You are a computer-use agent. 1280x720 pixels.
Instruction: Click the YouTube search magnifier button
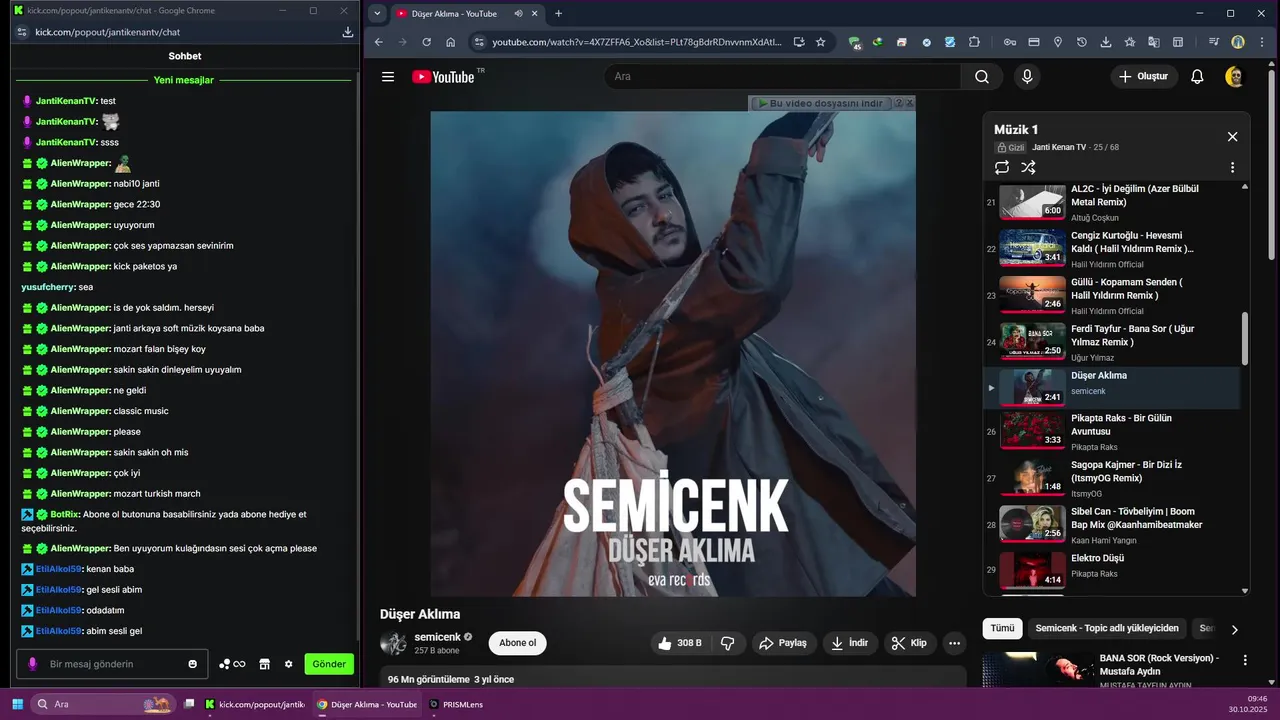982,76
